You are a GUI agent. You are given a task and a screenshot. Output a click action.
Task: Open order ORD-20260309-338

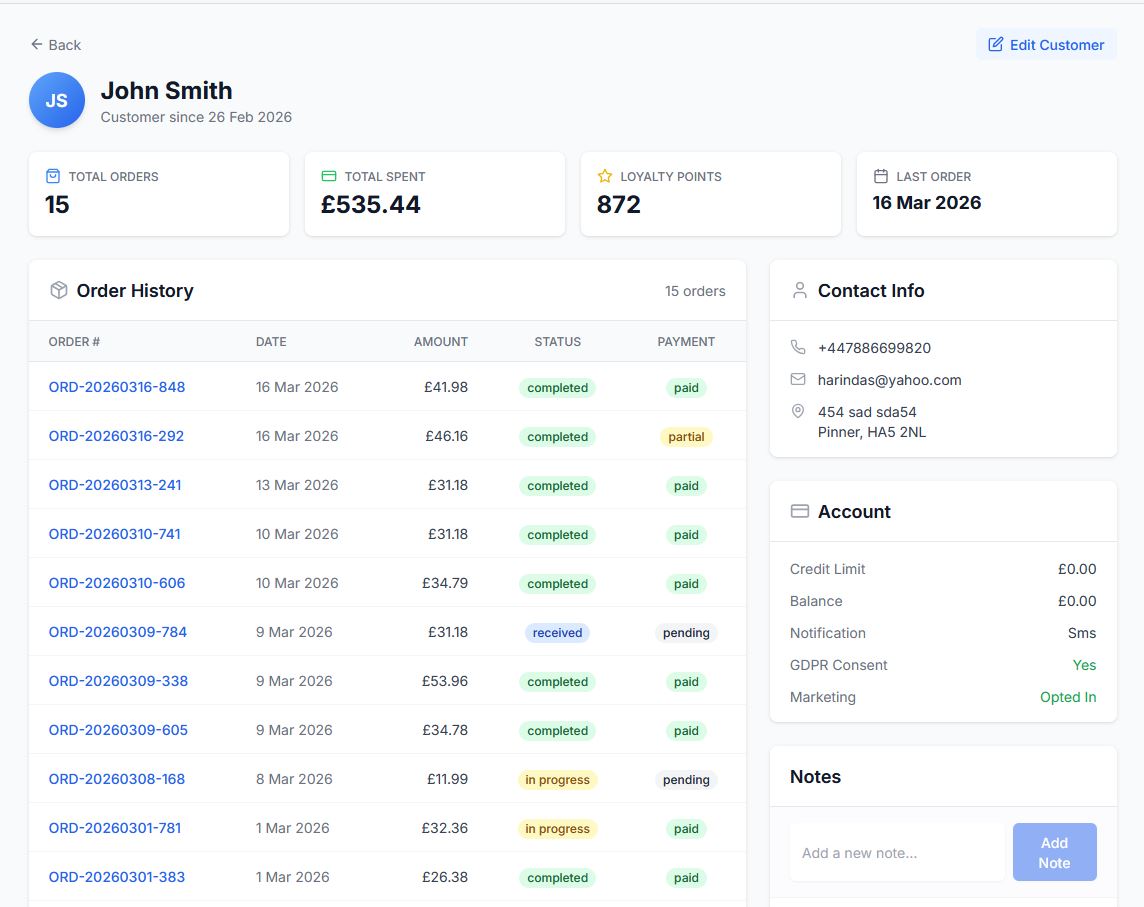[118, 680]
